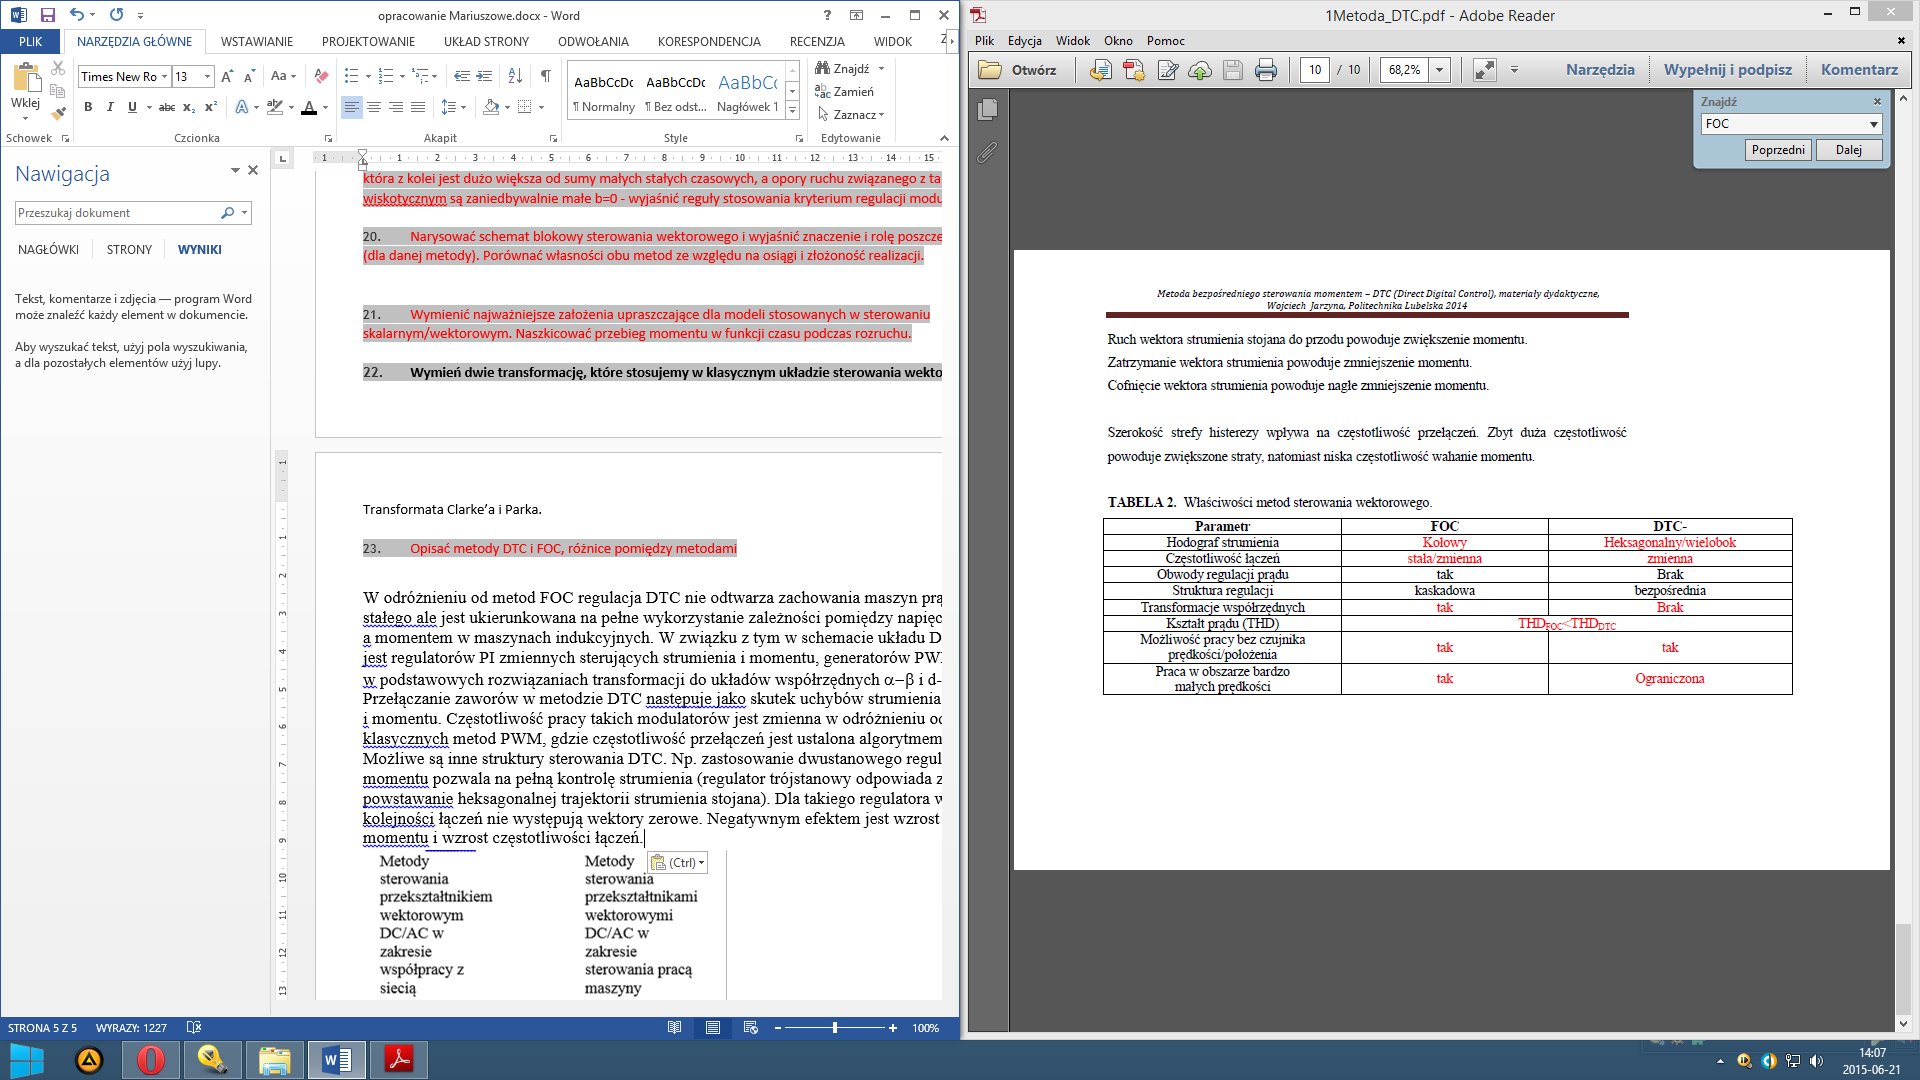Click the Clear formatting eraser icon
Screen dimensions: 1920x1080
(321, 76)
